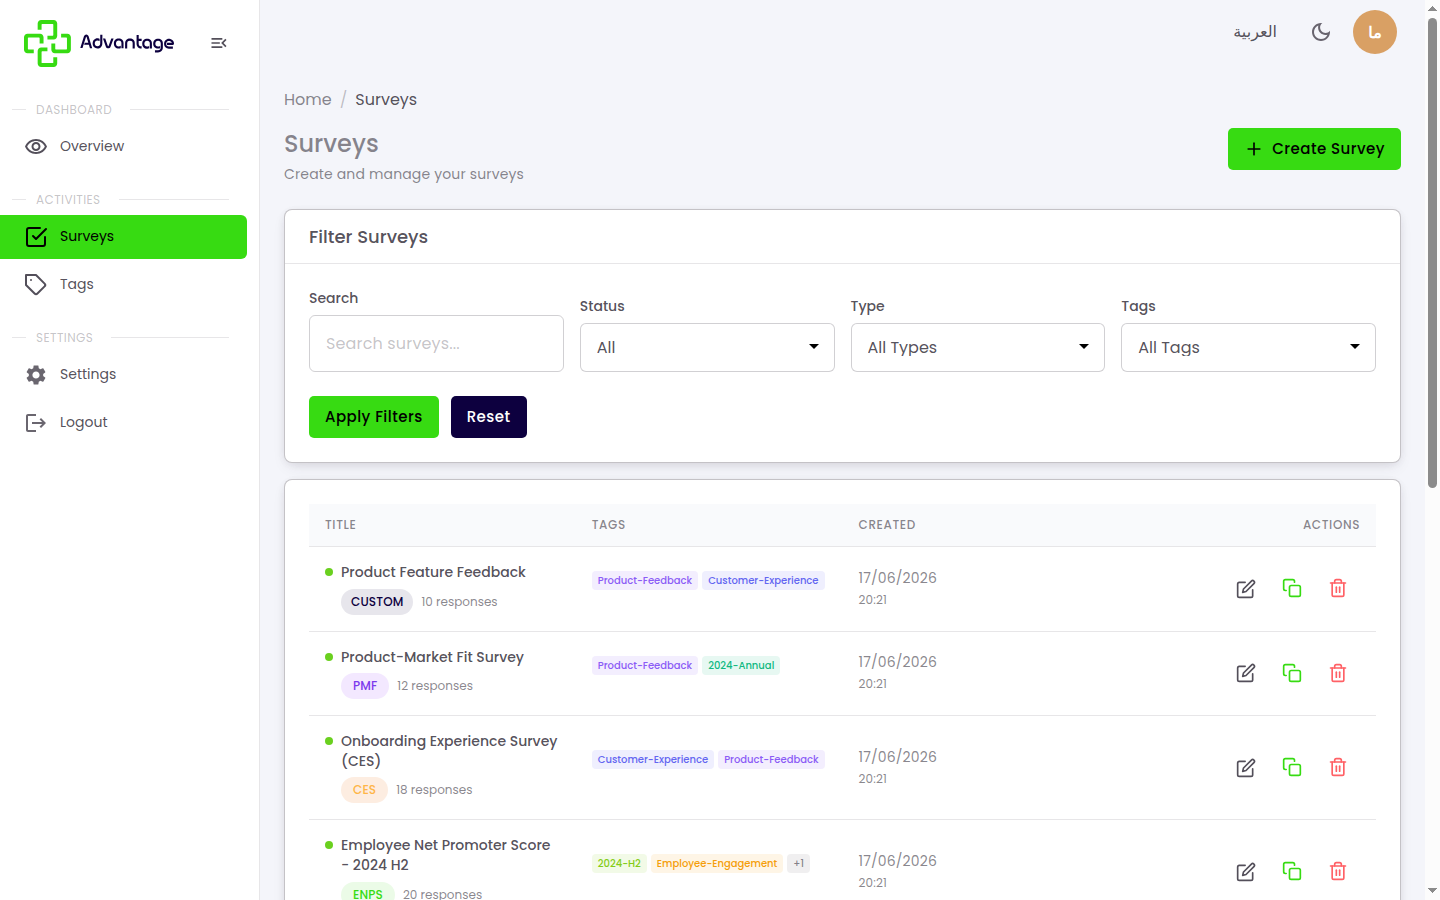Click the 18 responses count
Viewport: 1440px width, 900px height.
point(434,790)
